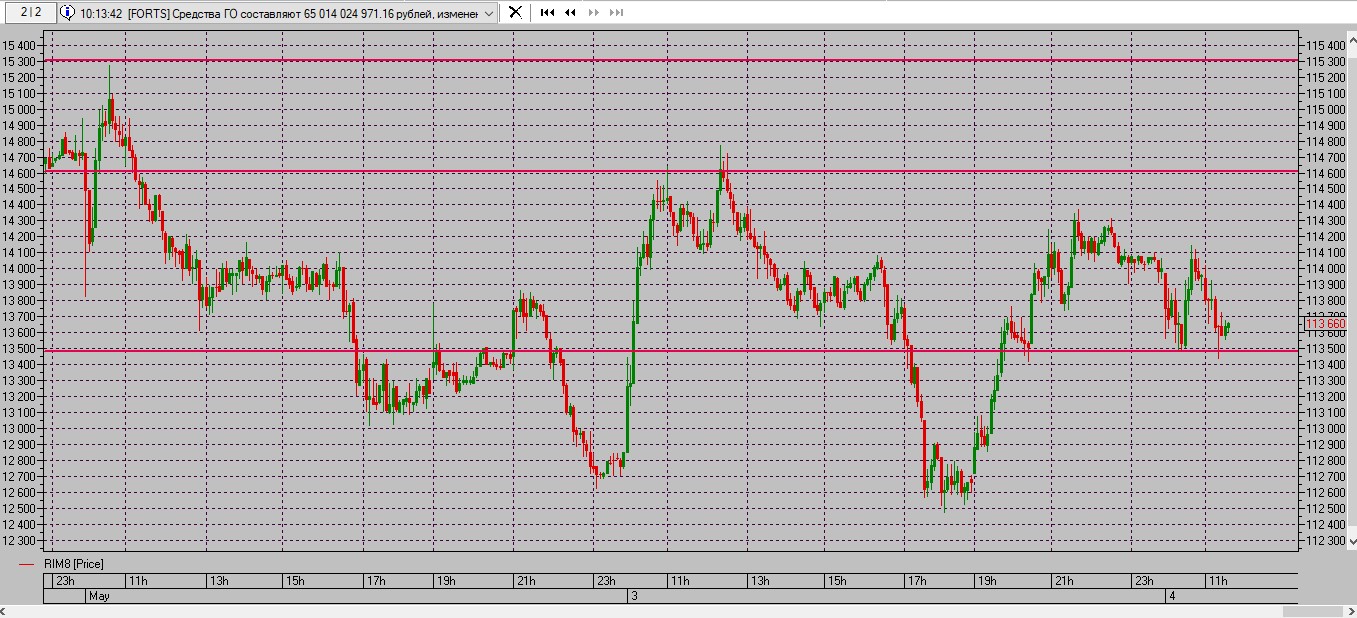Click the 113 000 right axis label
Image resolution: width=1357 pixels, height=618 pixels.
click(x=1326, y=429)
